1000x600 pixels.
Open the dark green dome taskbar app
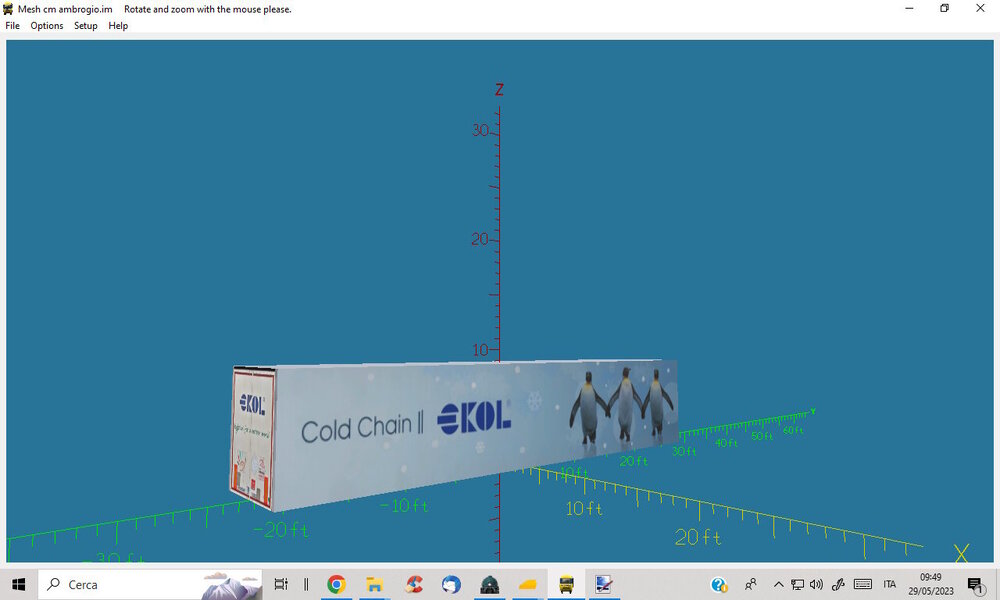489,584
